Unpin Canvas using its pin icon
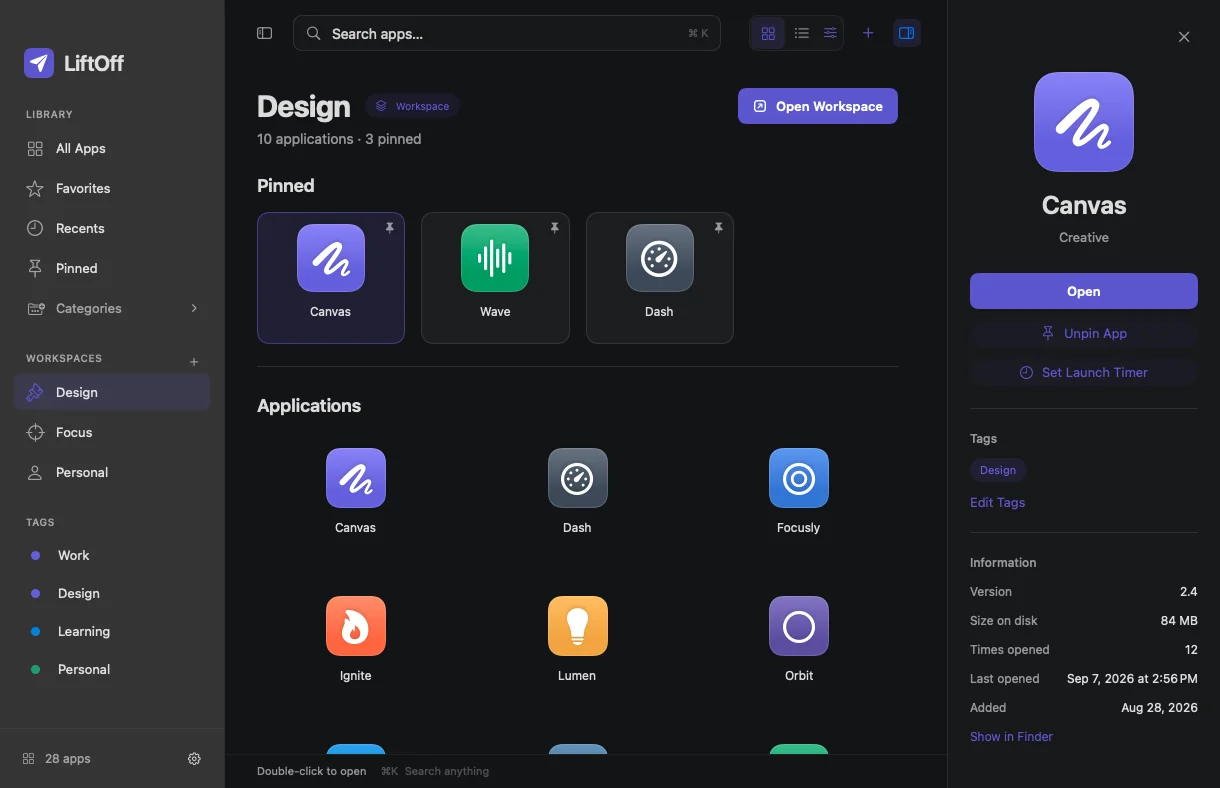Screen dimensions: 1220x788 click(x=389, y=228)
